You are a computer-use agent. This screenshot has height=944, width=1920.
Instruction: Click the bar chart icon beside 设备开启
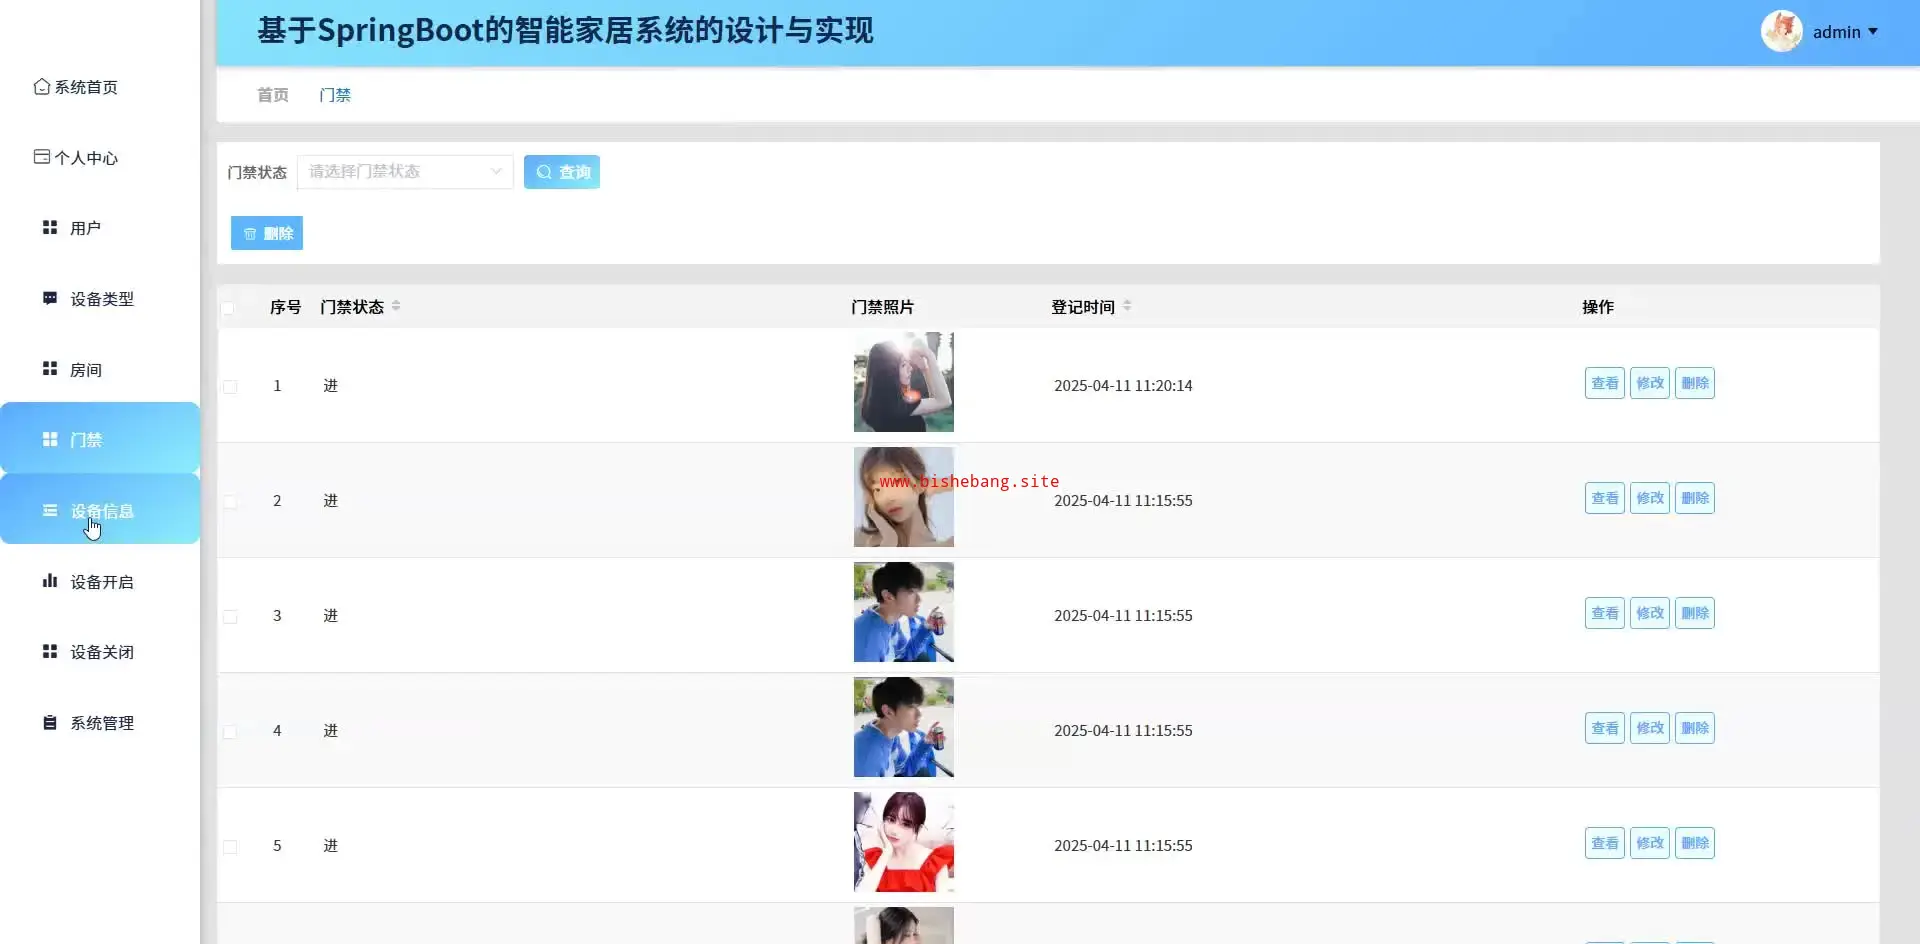point(50,580)
